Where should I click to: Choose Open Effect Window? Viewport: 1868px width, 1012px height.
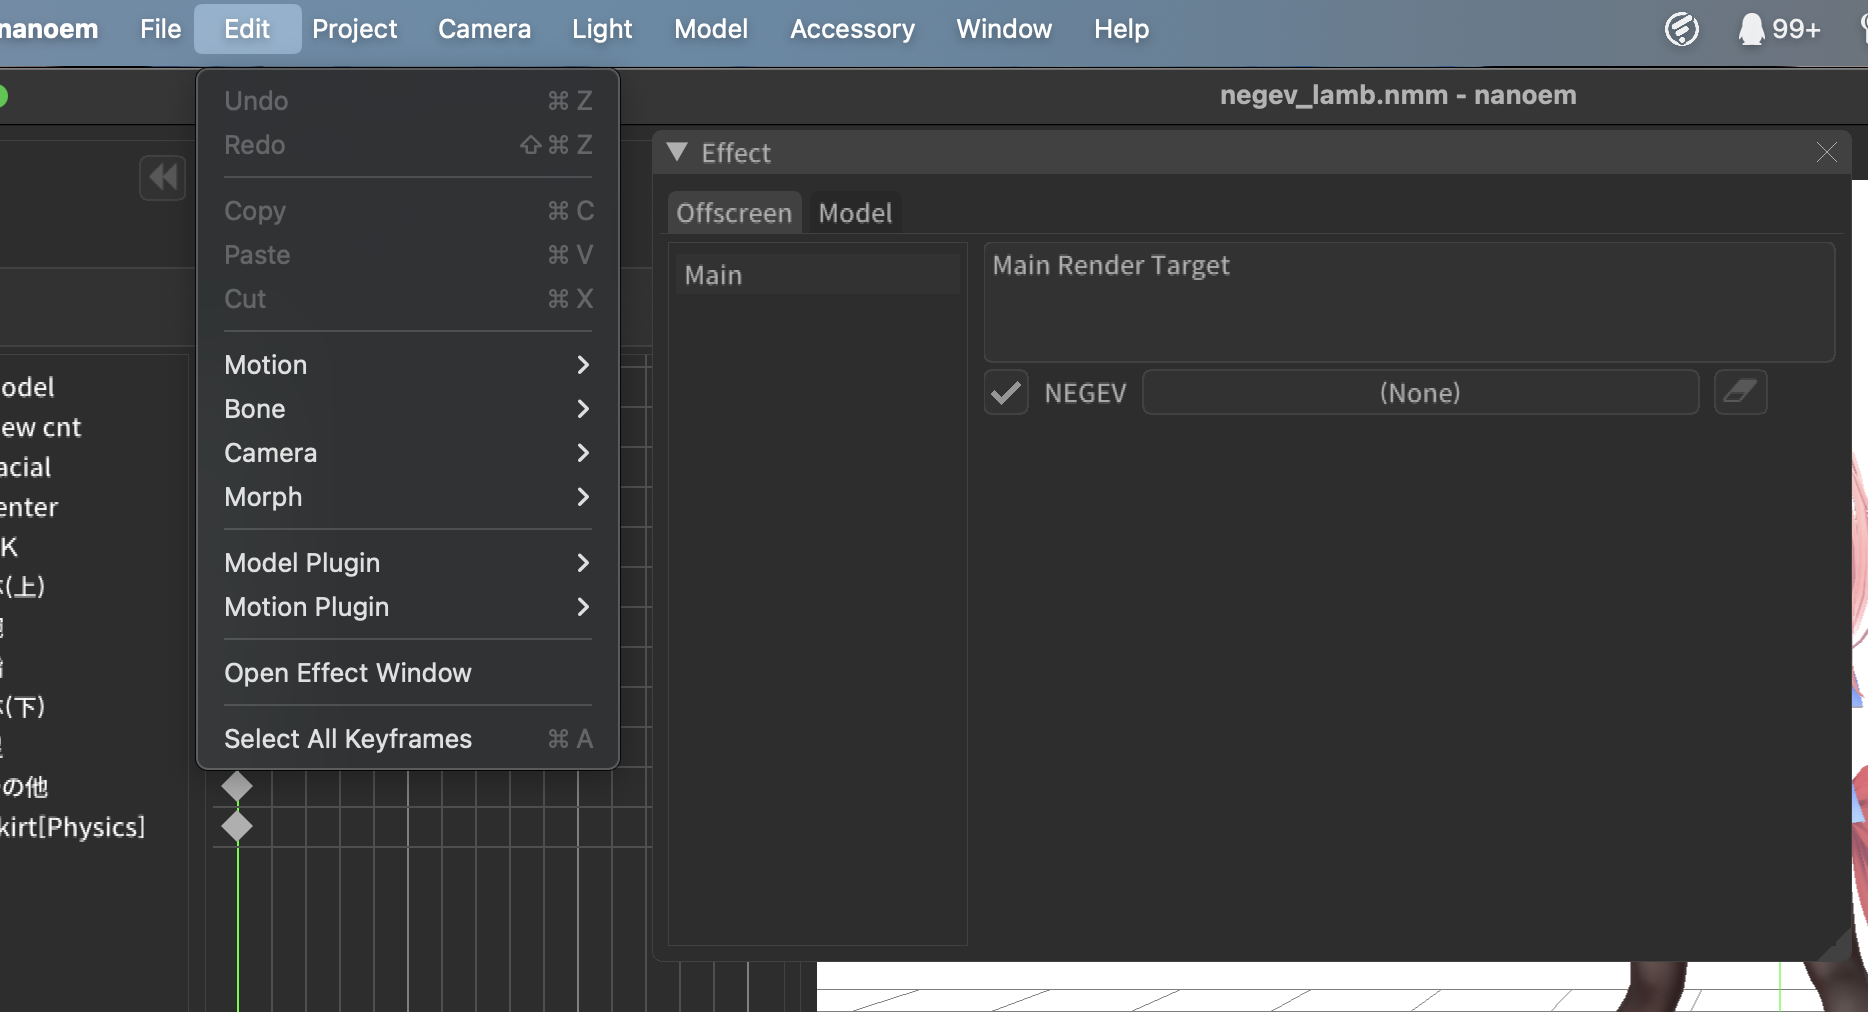[348, 673]
